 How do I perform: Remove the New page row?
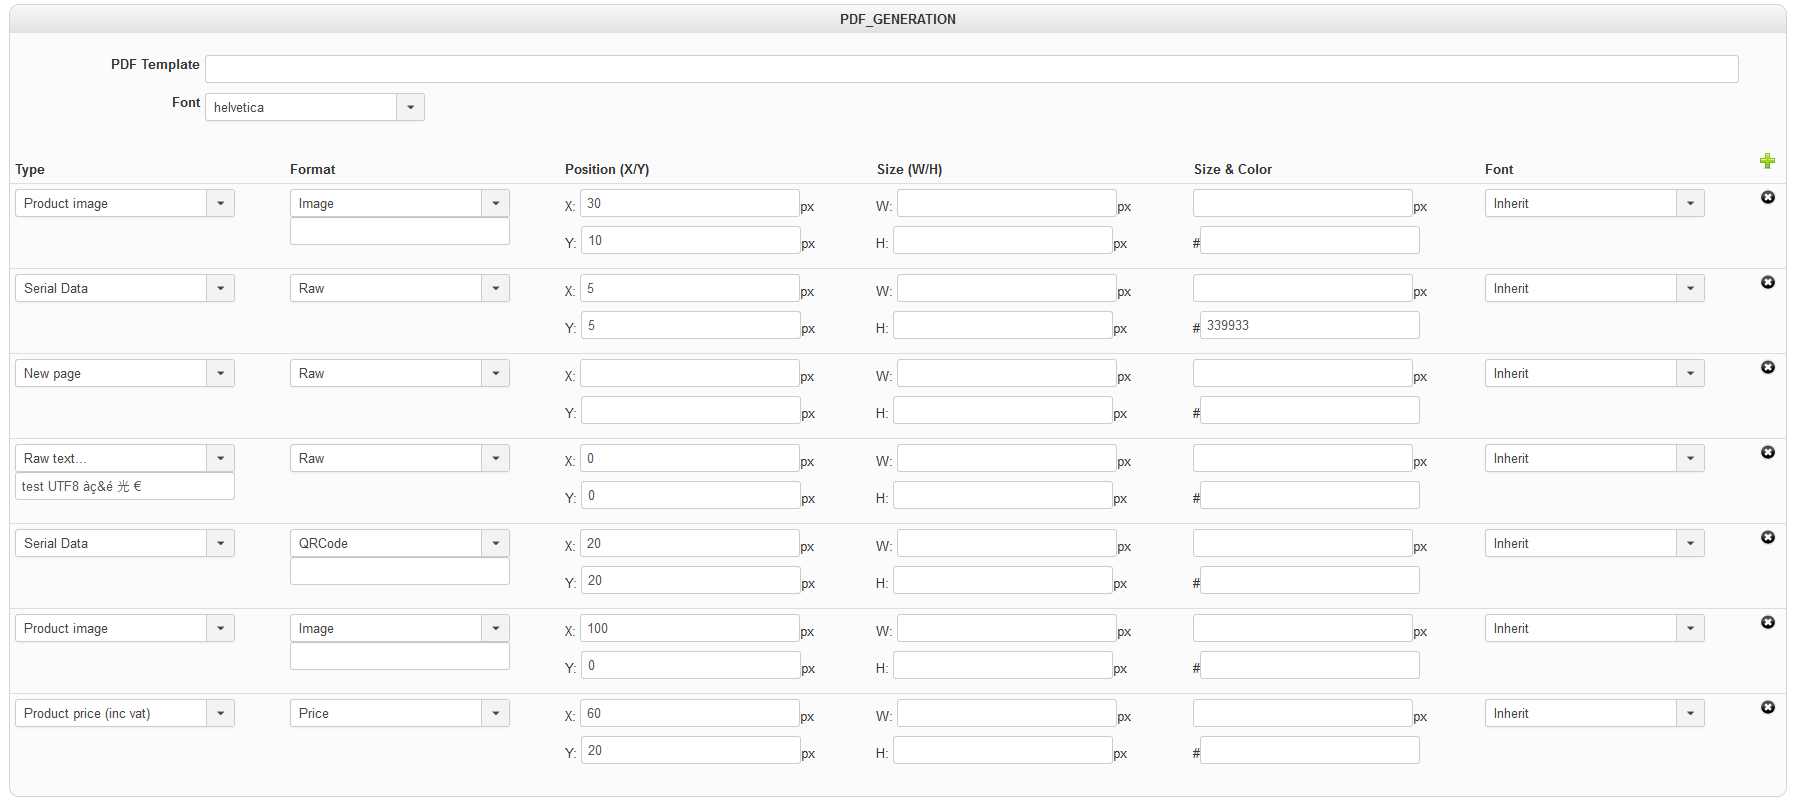click(x=1767, y=368)
